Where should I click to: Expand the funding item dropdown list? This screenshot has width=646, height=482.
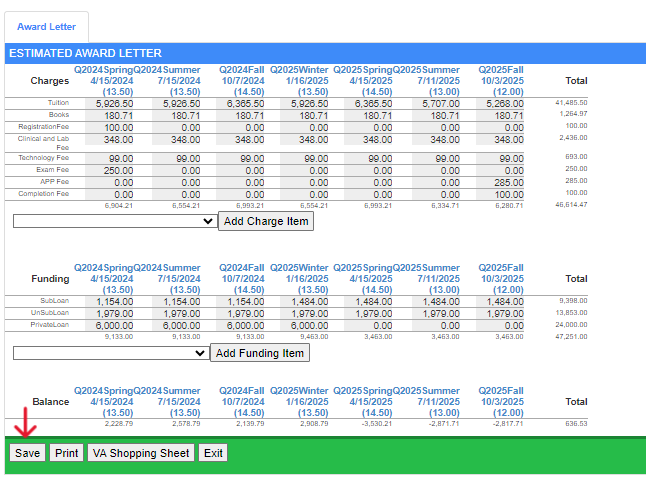click(x=111, y=353)
